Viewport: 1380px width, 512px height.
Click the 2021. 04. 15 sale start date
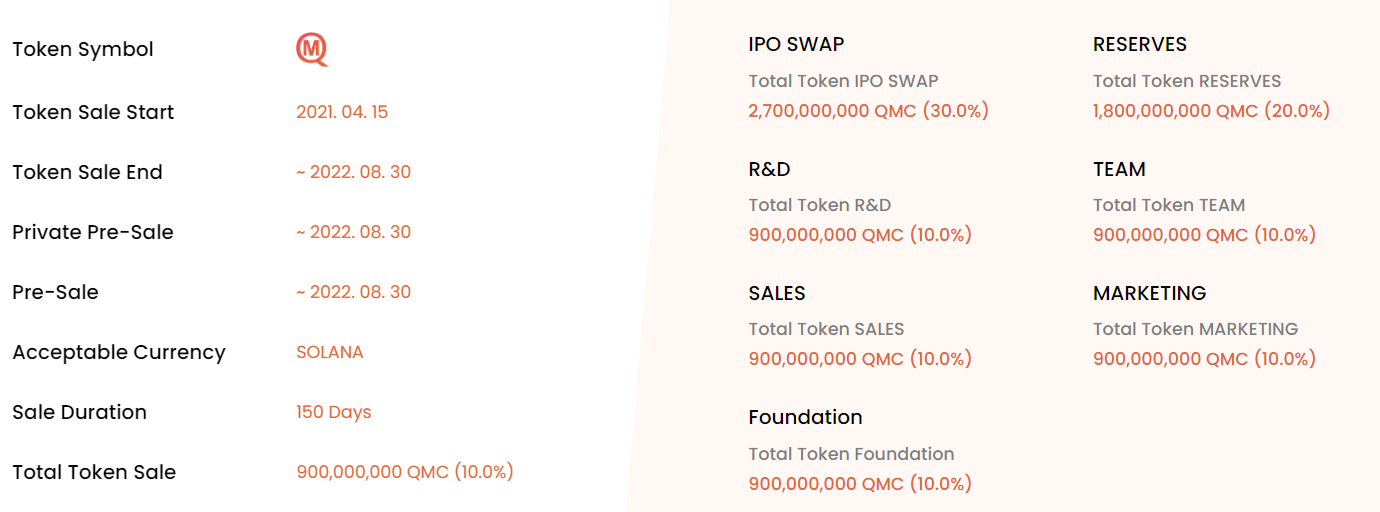(342, 112)
